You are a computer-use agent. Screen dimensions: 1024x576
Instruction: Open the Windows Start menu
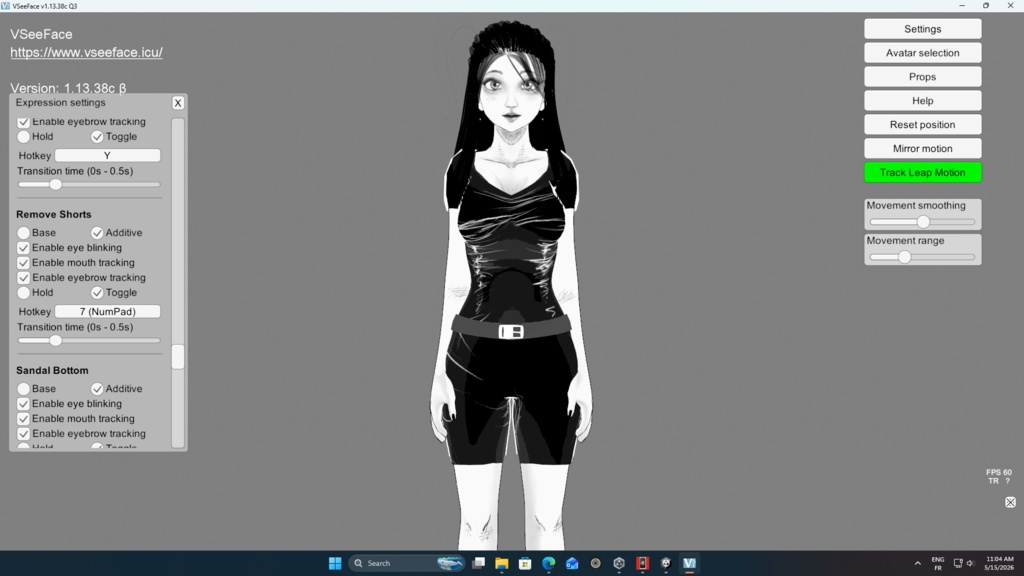[x=335, y=563]
